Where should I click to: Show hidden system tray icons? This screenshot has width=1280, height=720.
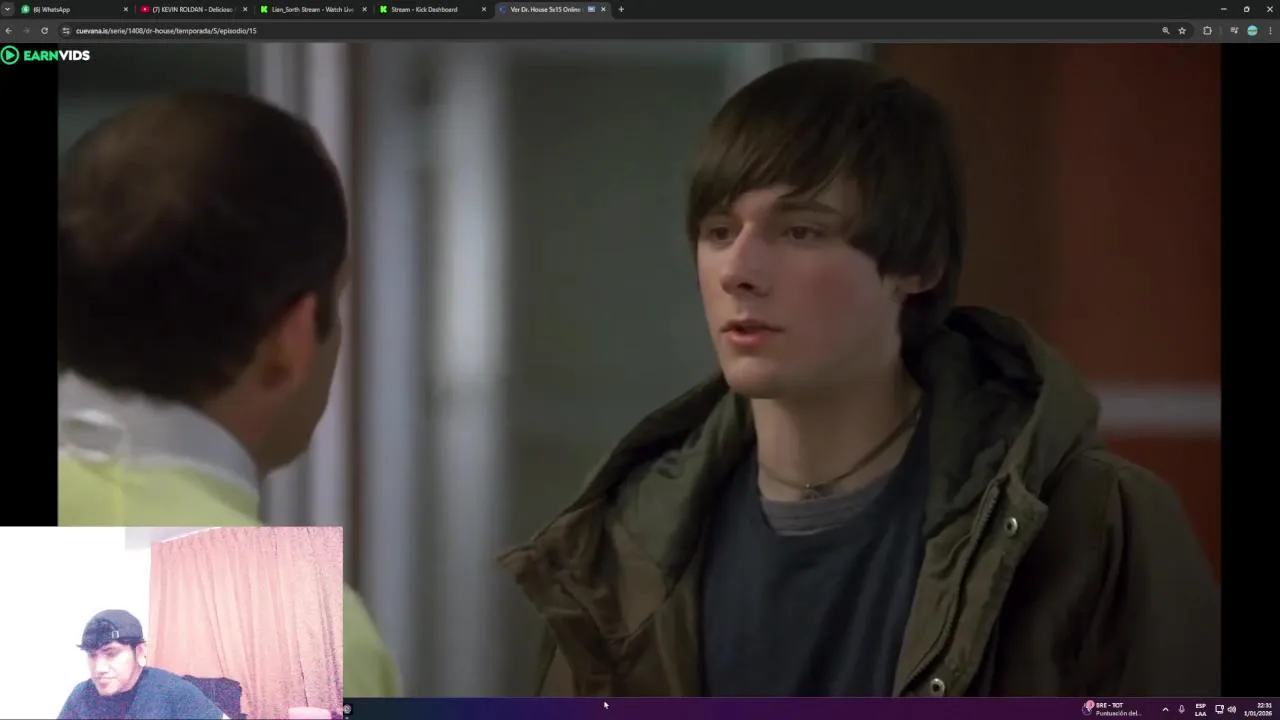[1165, 709]
